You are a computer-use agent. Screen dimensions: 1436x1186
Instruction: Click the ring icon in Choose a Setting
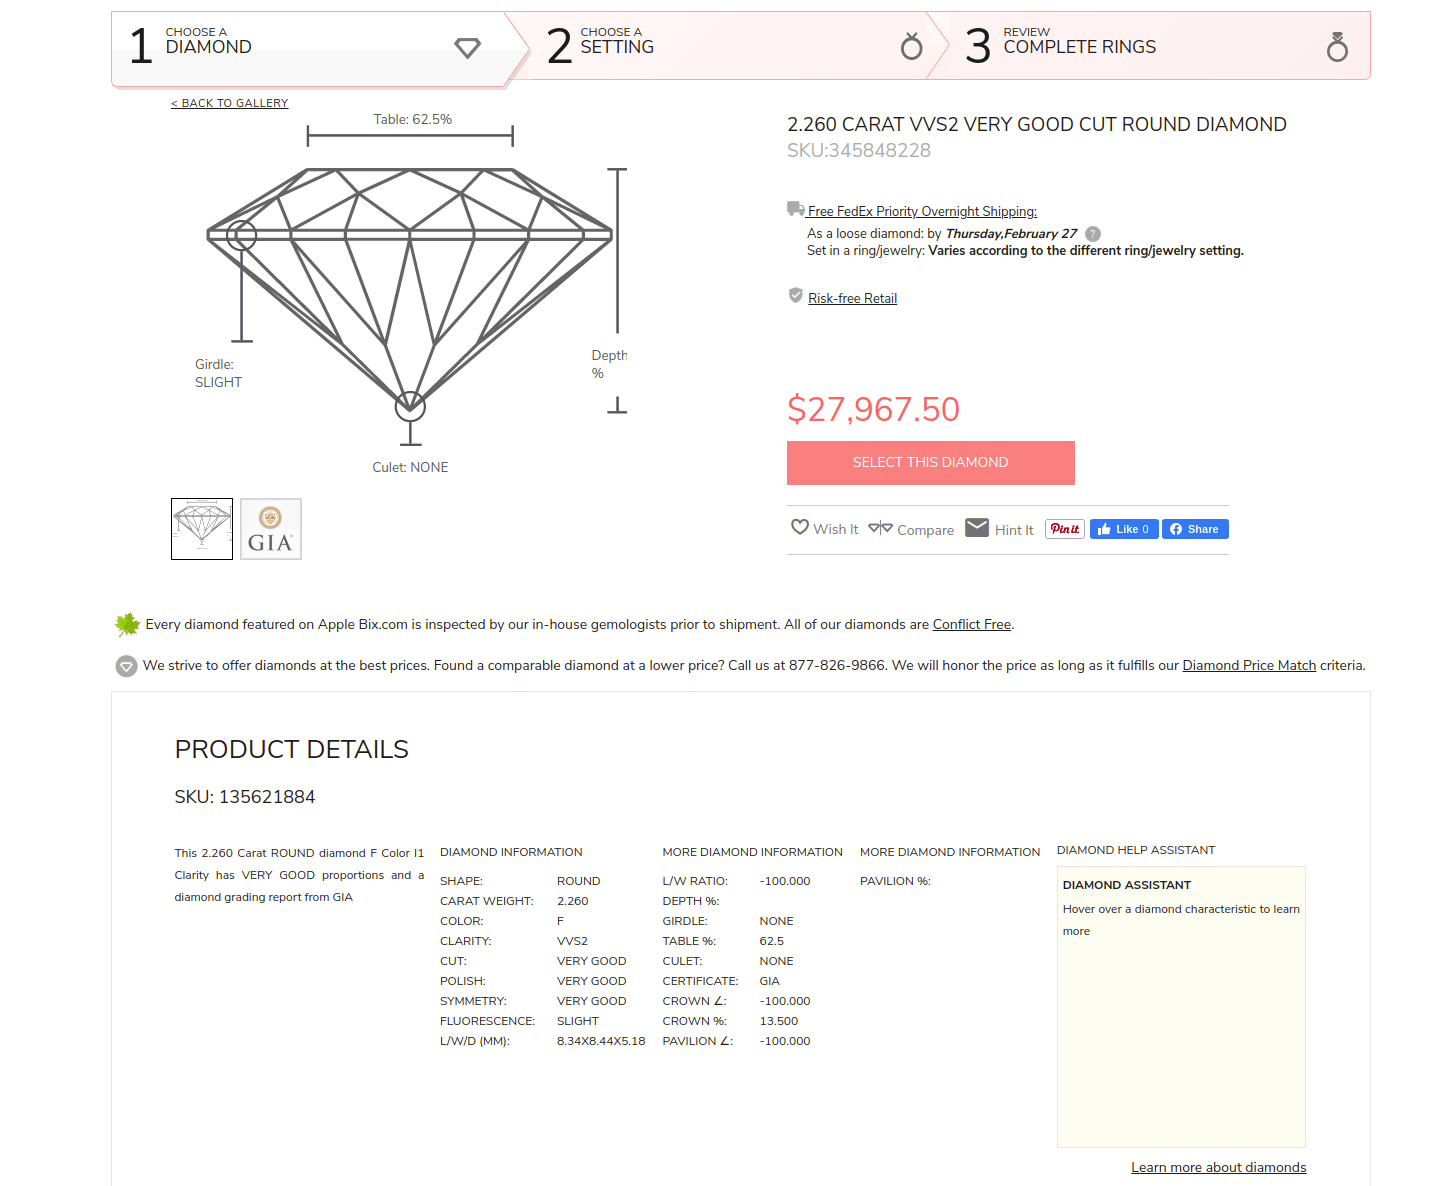coord(911,46)
